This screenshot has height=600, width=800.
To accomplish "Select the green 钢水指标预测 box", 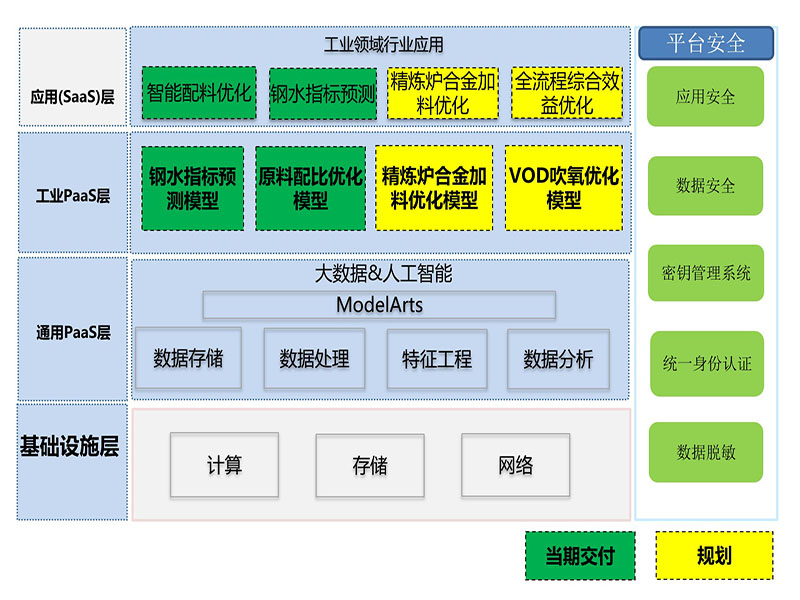I will (x=323, y=94).
